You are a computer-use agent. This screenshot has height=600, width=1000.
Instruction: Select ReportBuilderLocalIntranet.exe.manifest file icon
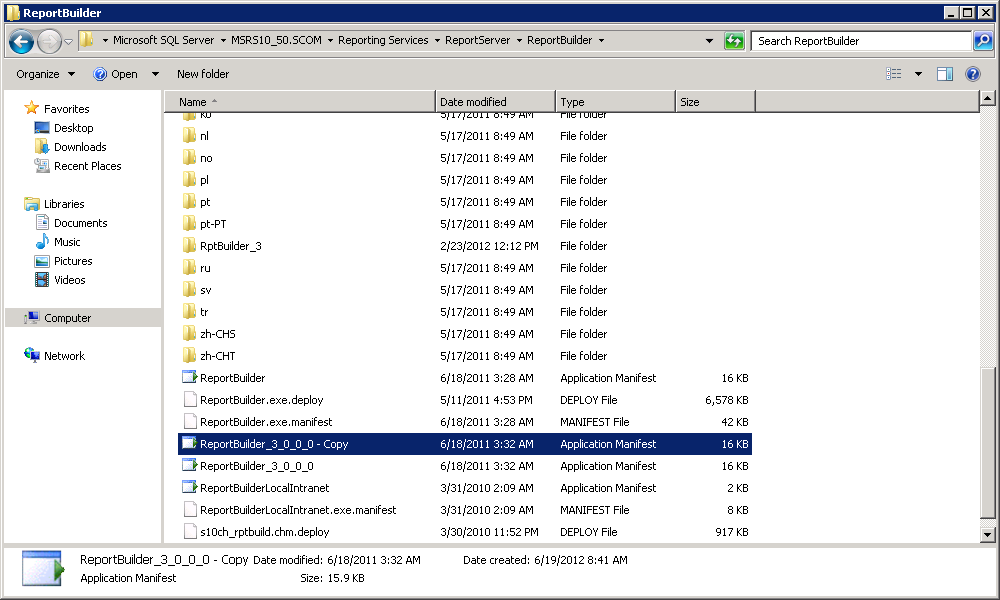point(189,509)
